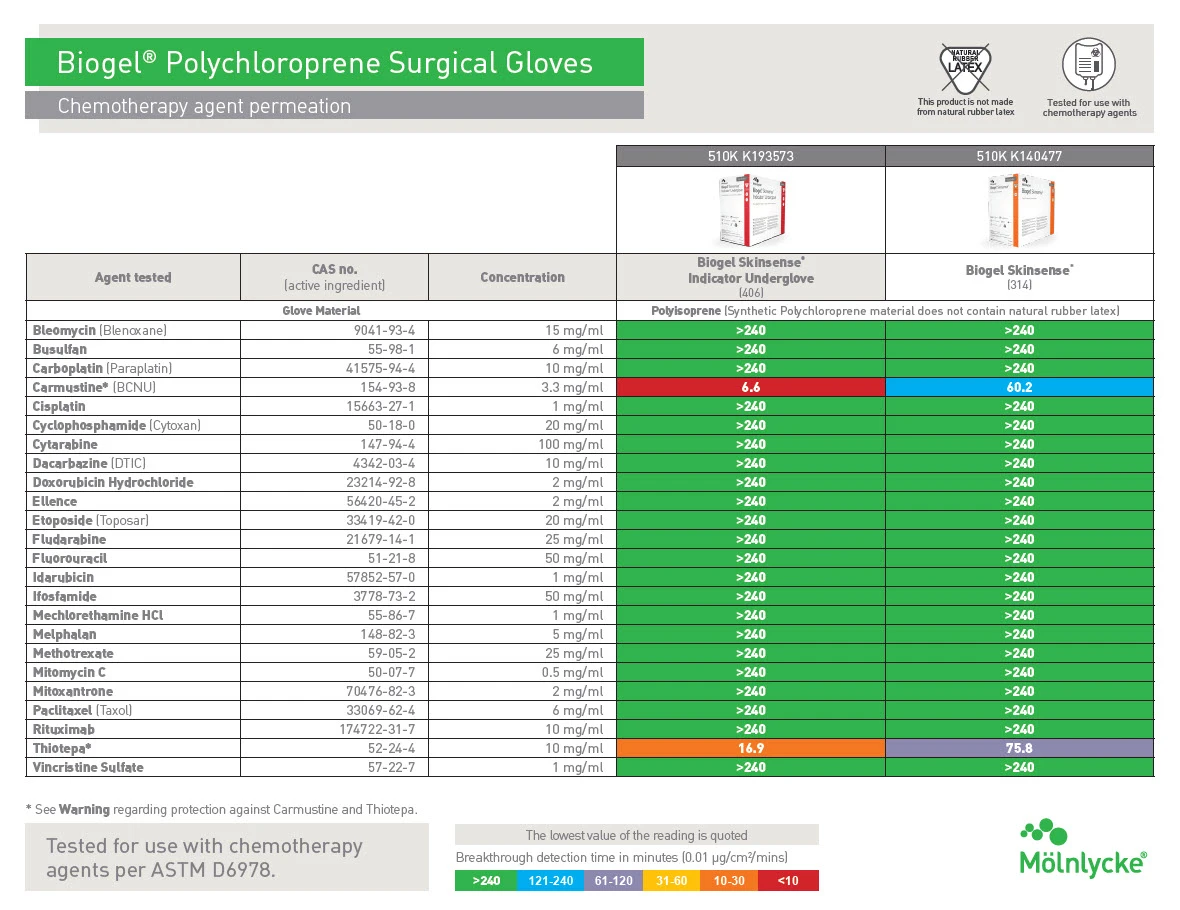Select the Idarubicin agent name
The height and width of the screenshot is (910, 1180).
pyautogui.click(x=63, y=577)
